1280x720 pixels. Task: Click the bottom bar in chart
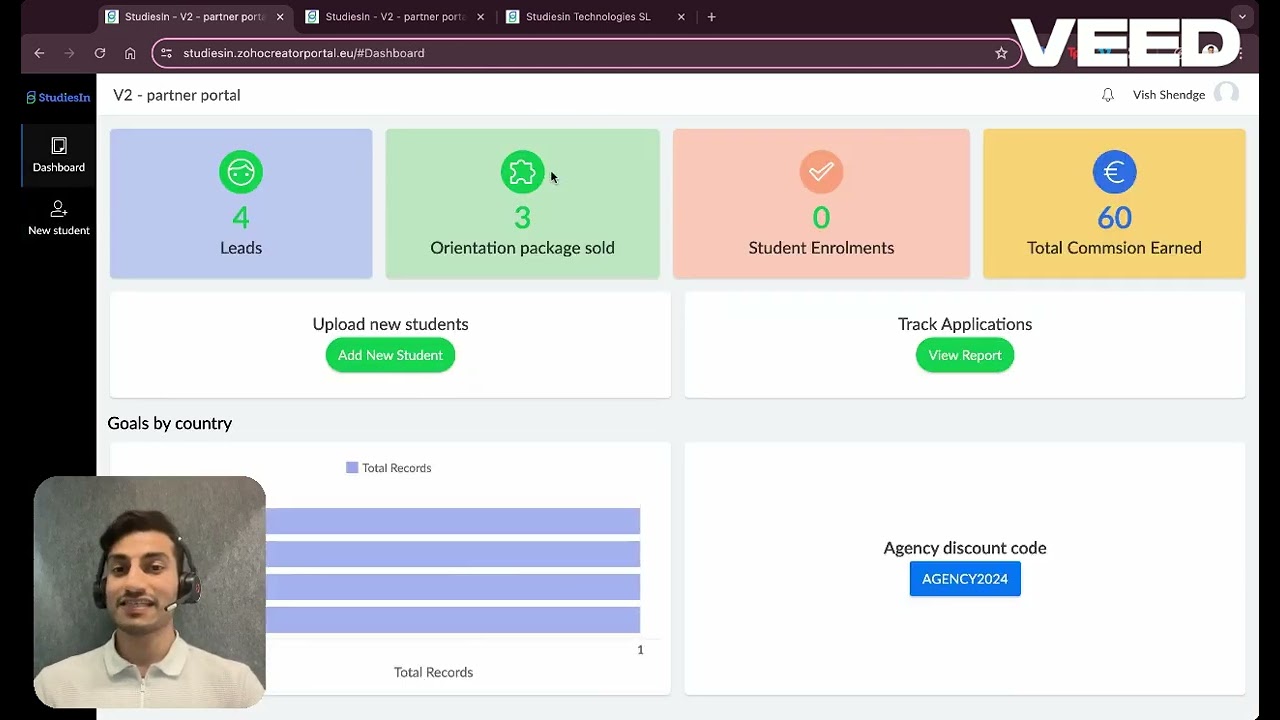tap(453, 620)
